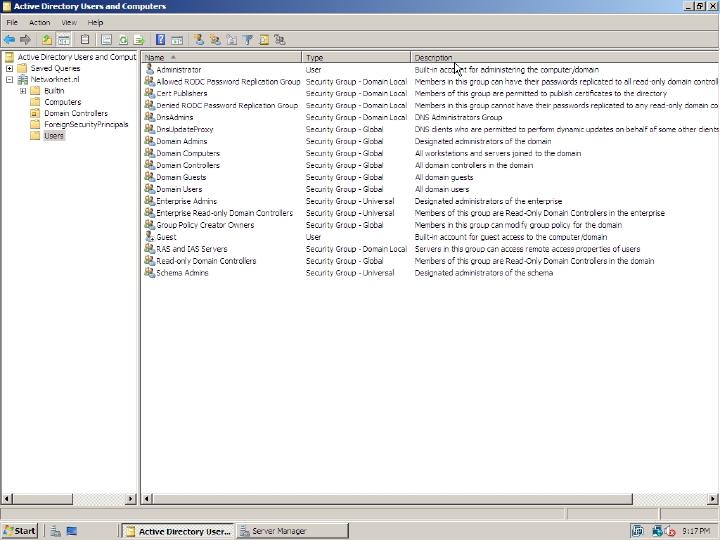Toggle the show/hide console tree icon
The image size is (720, 540).
click(64, 40)
